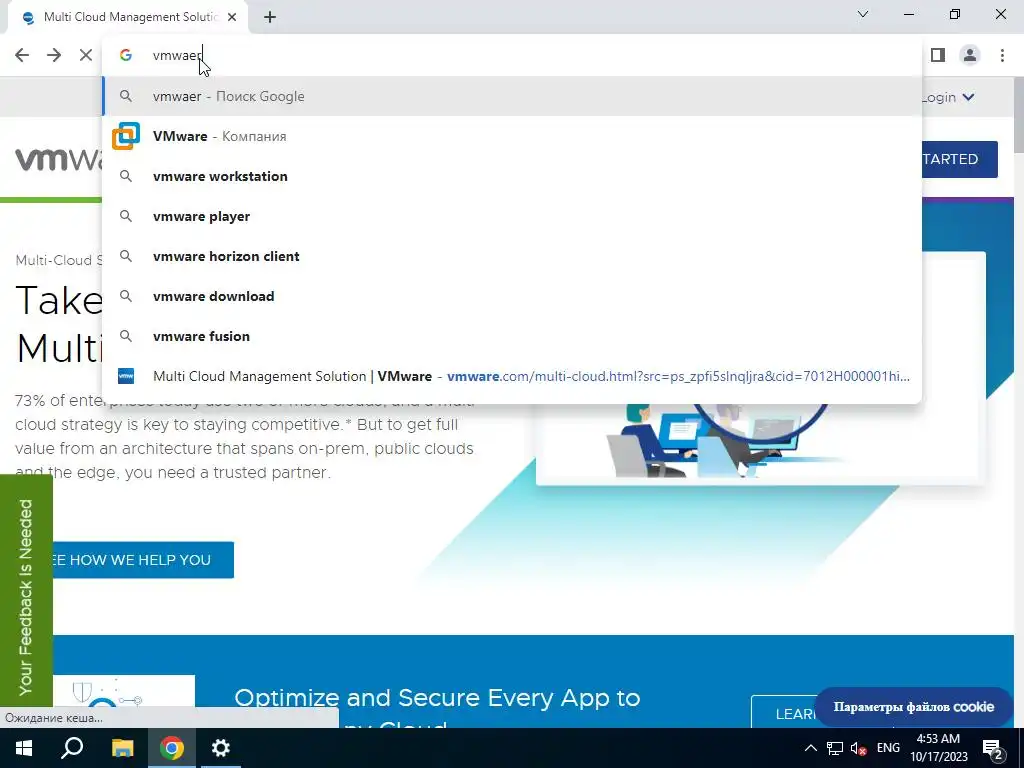Open the clock showing 4:53 AM
The width and height of the screenshot is (1024, 768).
tap(938, 748)
